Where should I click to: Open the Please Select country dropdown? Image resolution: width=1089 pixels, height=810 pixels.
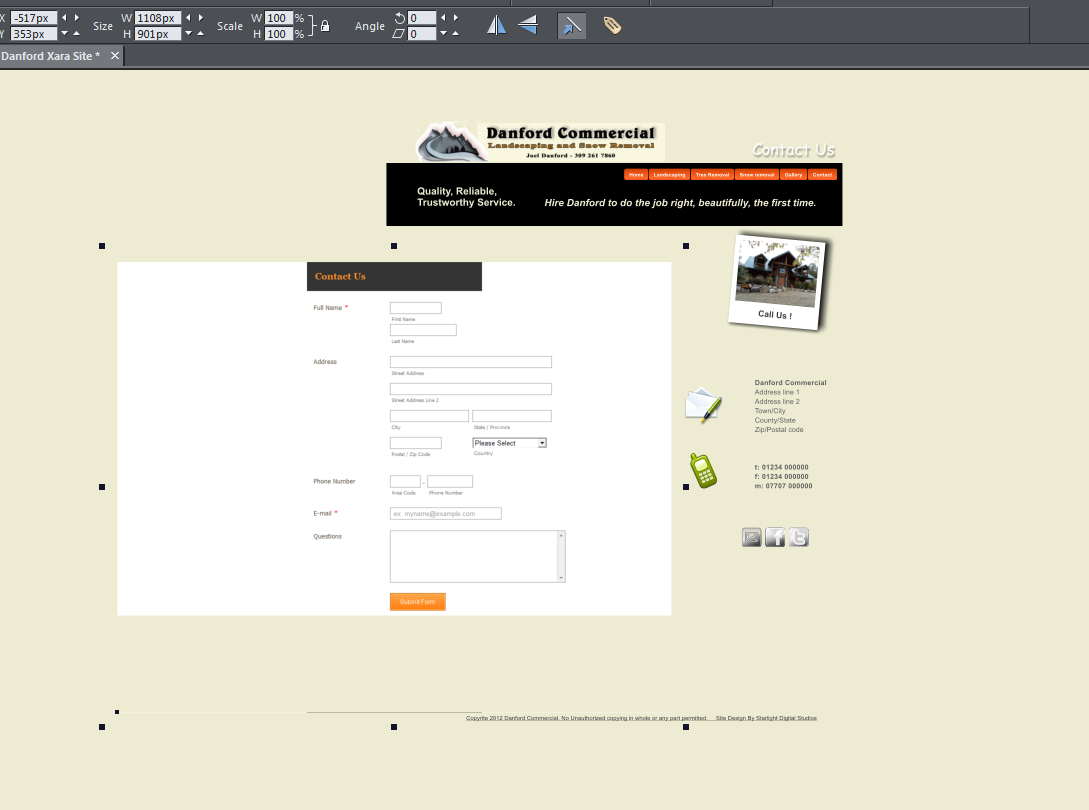[510, 442]
